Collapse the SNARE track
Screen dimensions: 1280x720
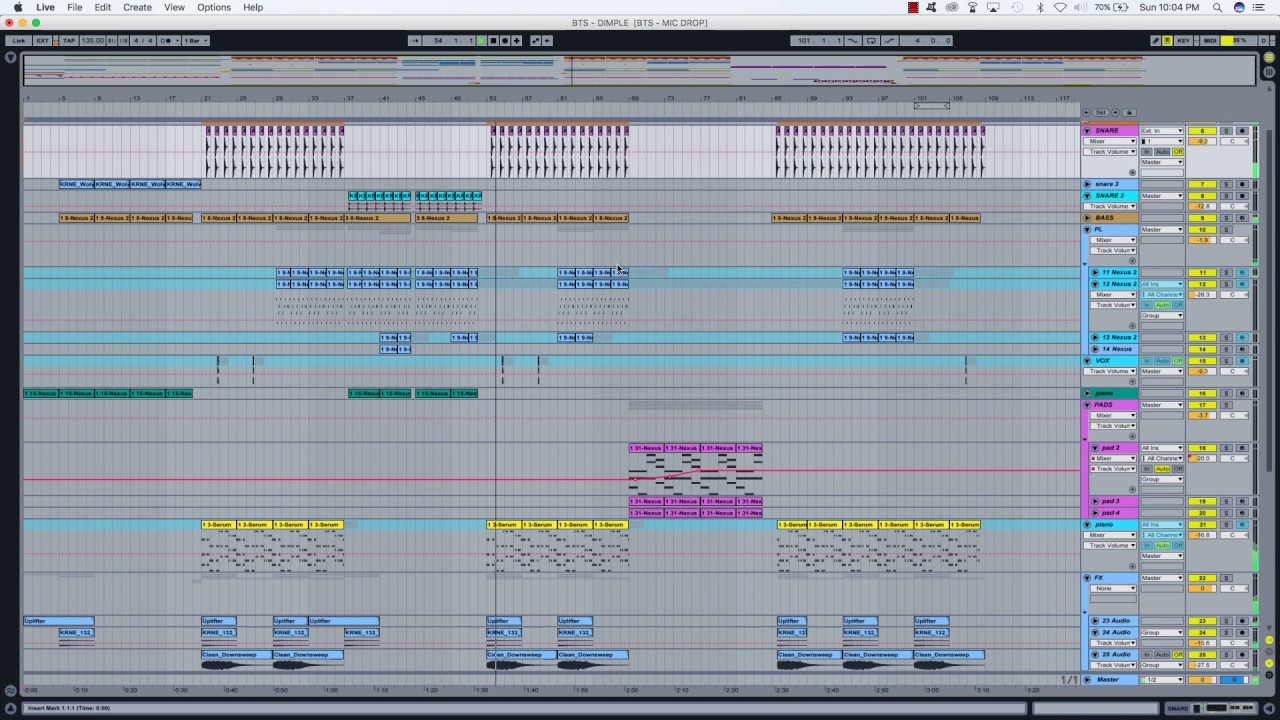[1087, 131]
